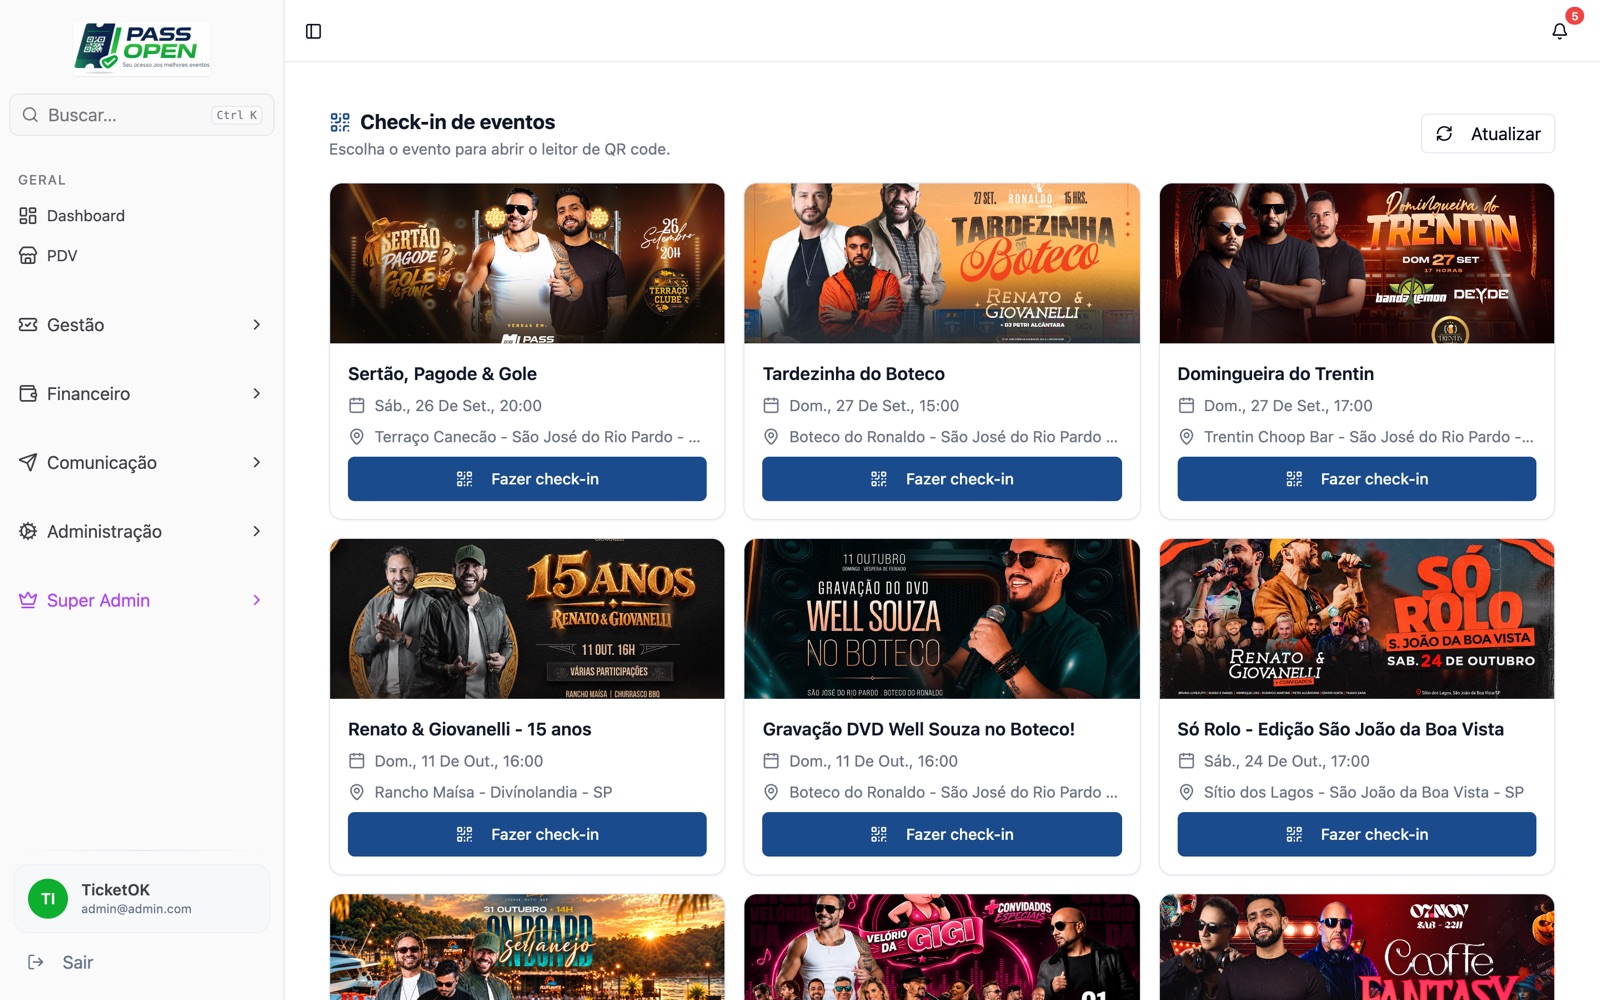This screenshot has width=1600, height=1000.
Task: Open the Financeiro menu item
Action: pyautogui.click(x=142, y=393)
